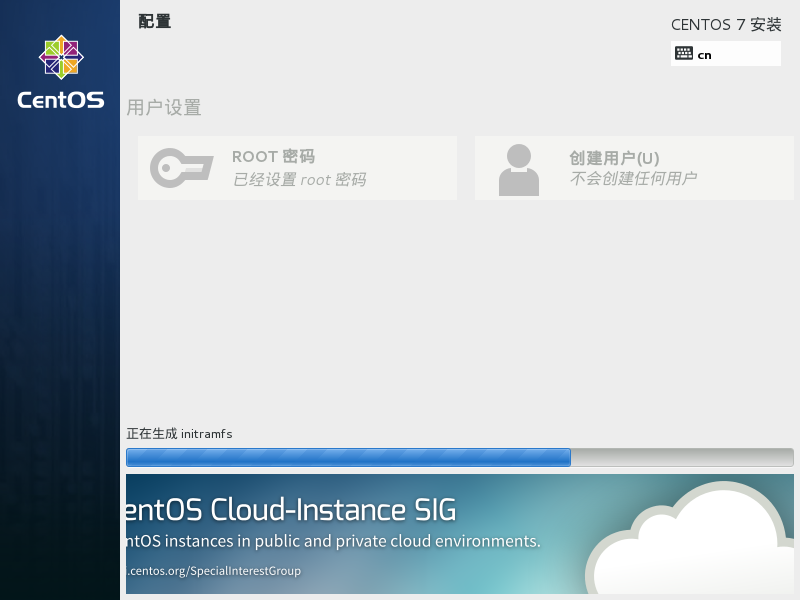The height and width of the screenshot is (600, 800).
Task: Click the CentOS wordmark below the logo
Action: pyautogui.click(x=59, y=99)
